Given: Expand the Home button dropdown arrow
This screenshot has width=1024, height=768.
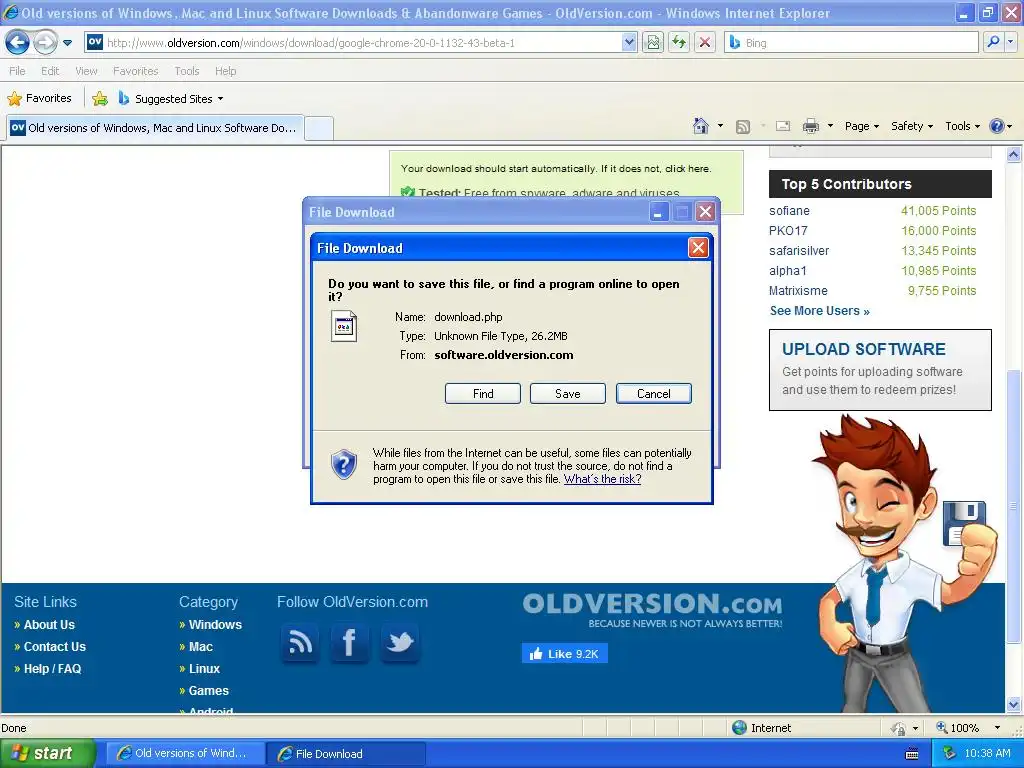Looking at the screenshot, I should [x=720, y=126].
